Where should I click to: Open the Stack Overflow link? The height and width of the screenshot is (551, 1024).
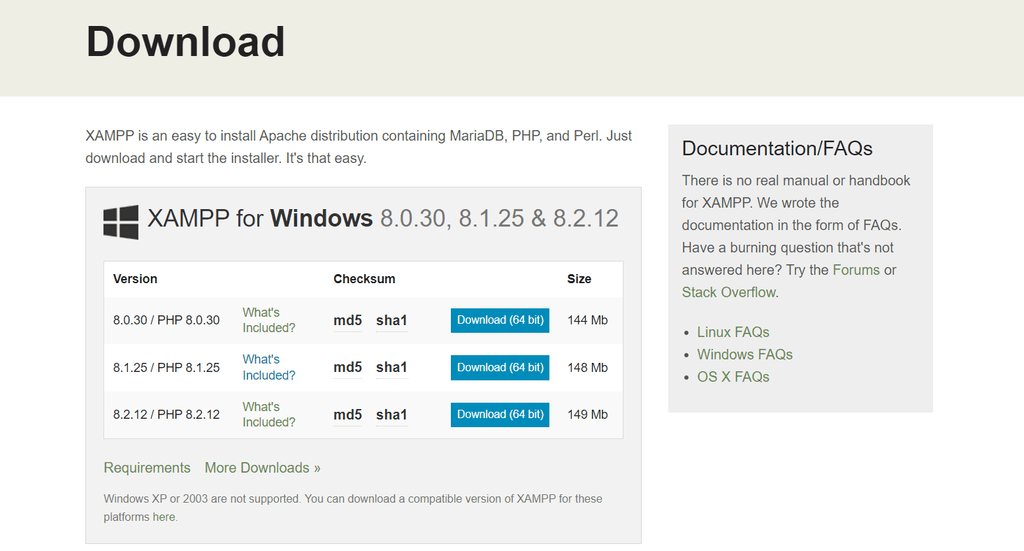(729, 292)
